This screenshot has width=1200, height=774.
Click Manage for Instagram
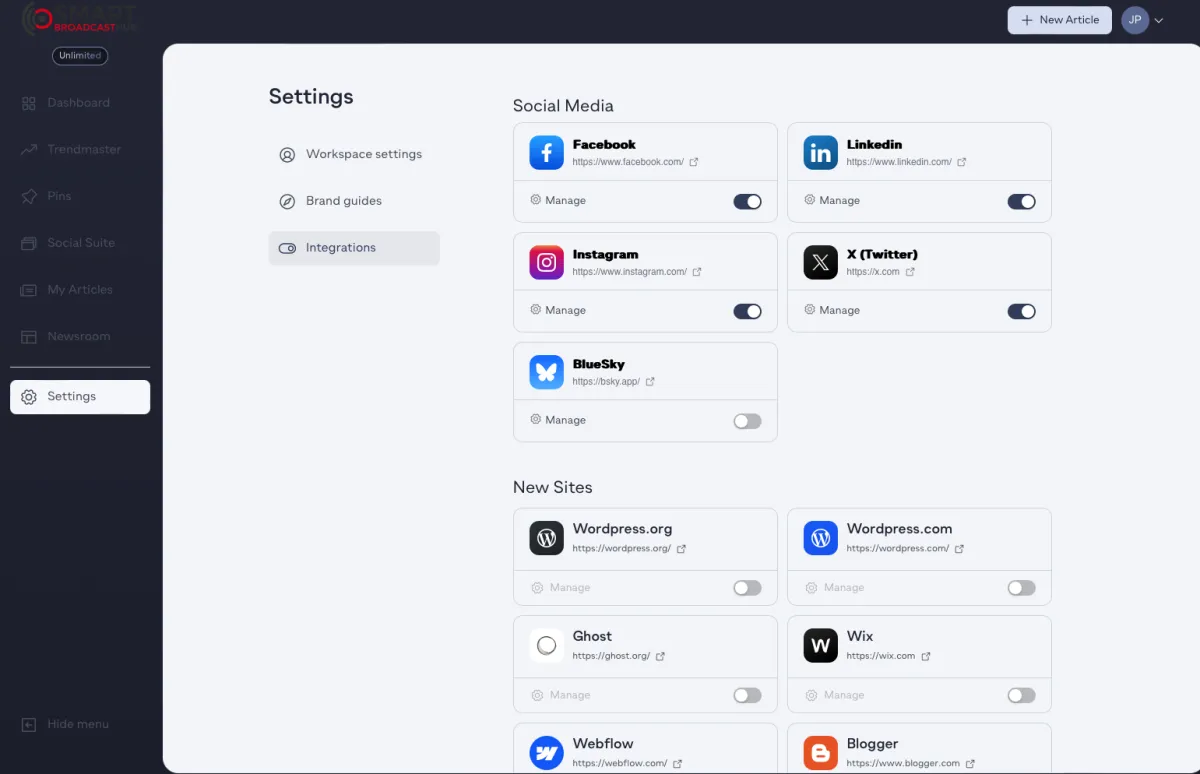[558, 311]
